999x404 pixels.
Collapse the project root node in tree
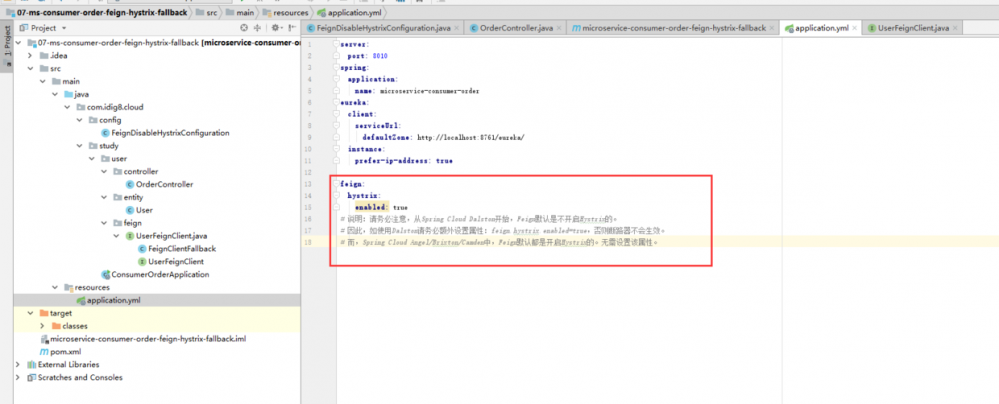click(x=18, y=43)
